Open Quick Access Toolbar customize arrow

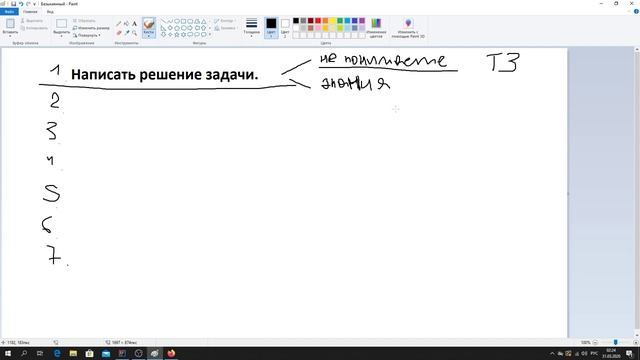click(x=35, y=4)
